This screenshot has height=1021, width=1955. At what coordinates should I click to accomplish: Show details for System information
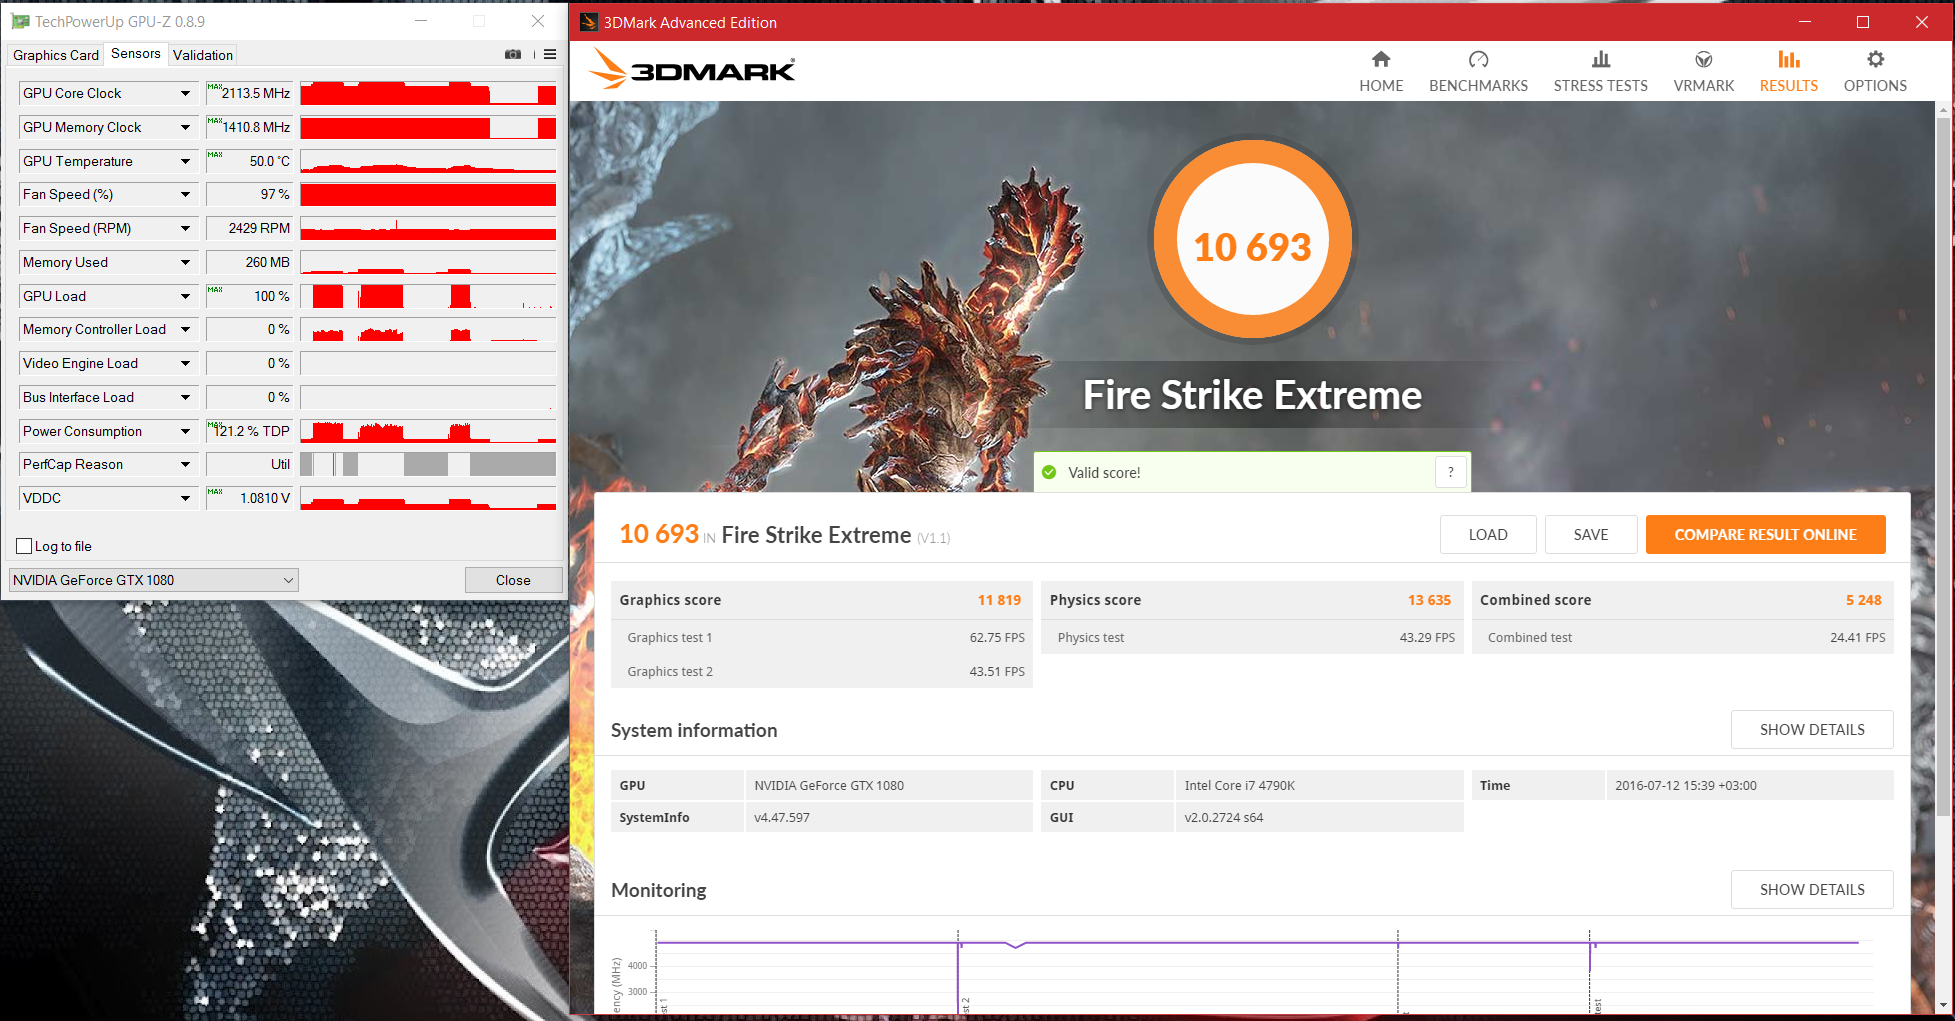pos(1812,730)
